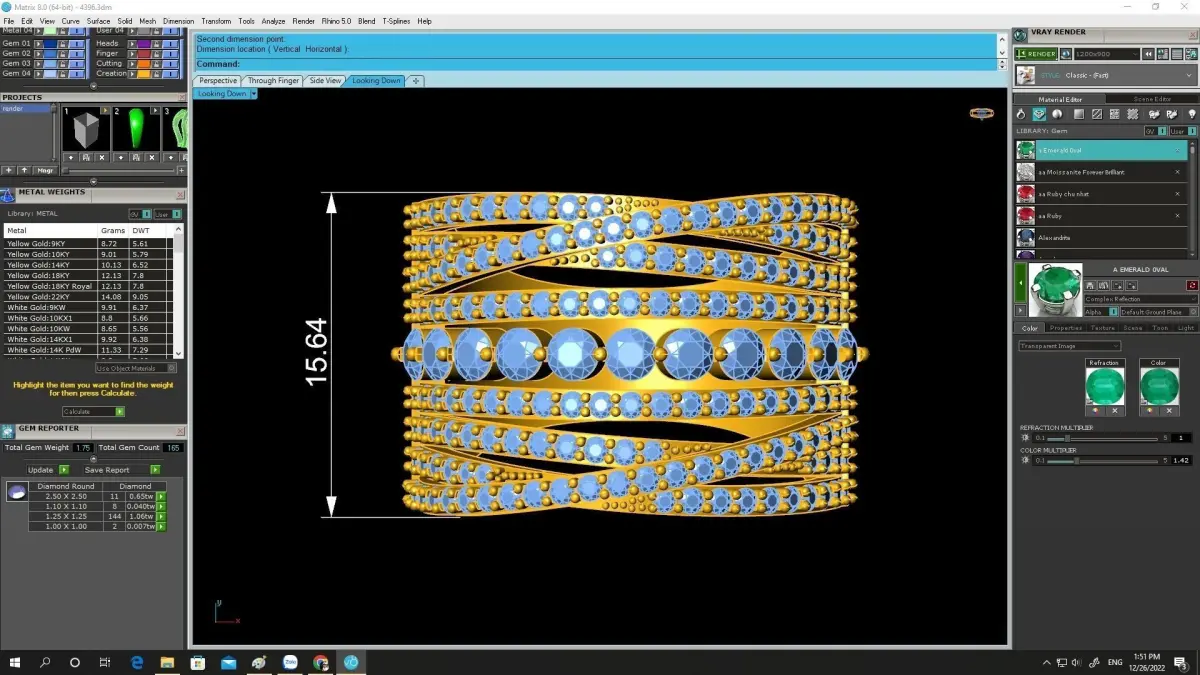Image resolution: width=1200 pixels, height=675 pixels.
Task: Toggle the lock on layer Gem 01
Action: [x=62, y=43]
